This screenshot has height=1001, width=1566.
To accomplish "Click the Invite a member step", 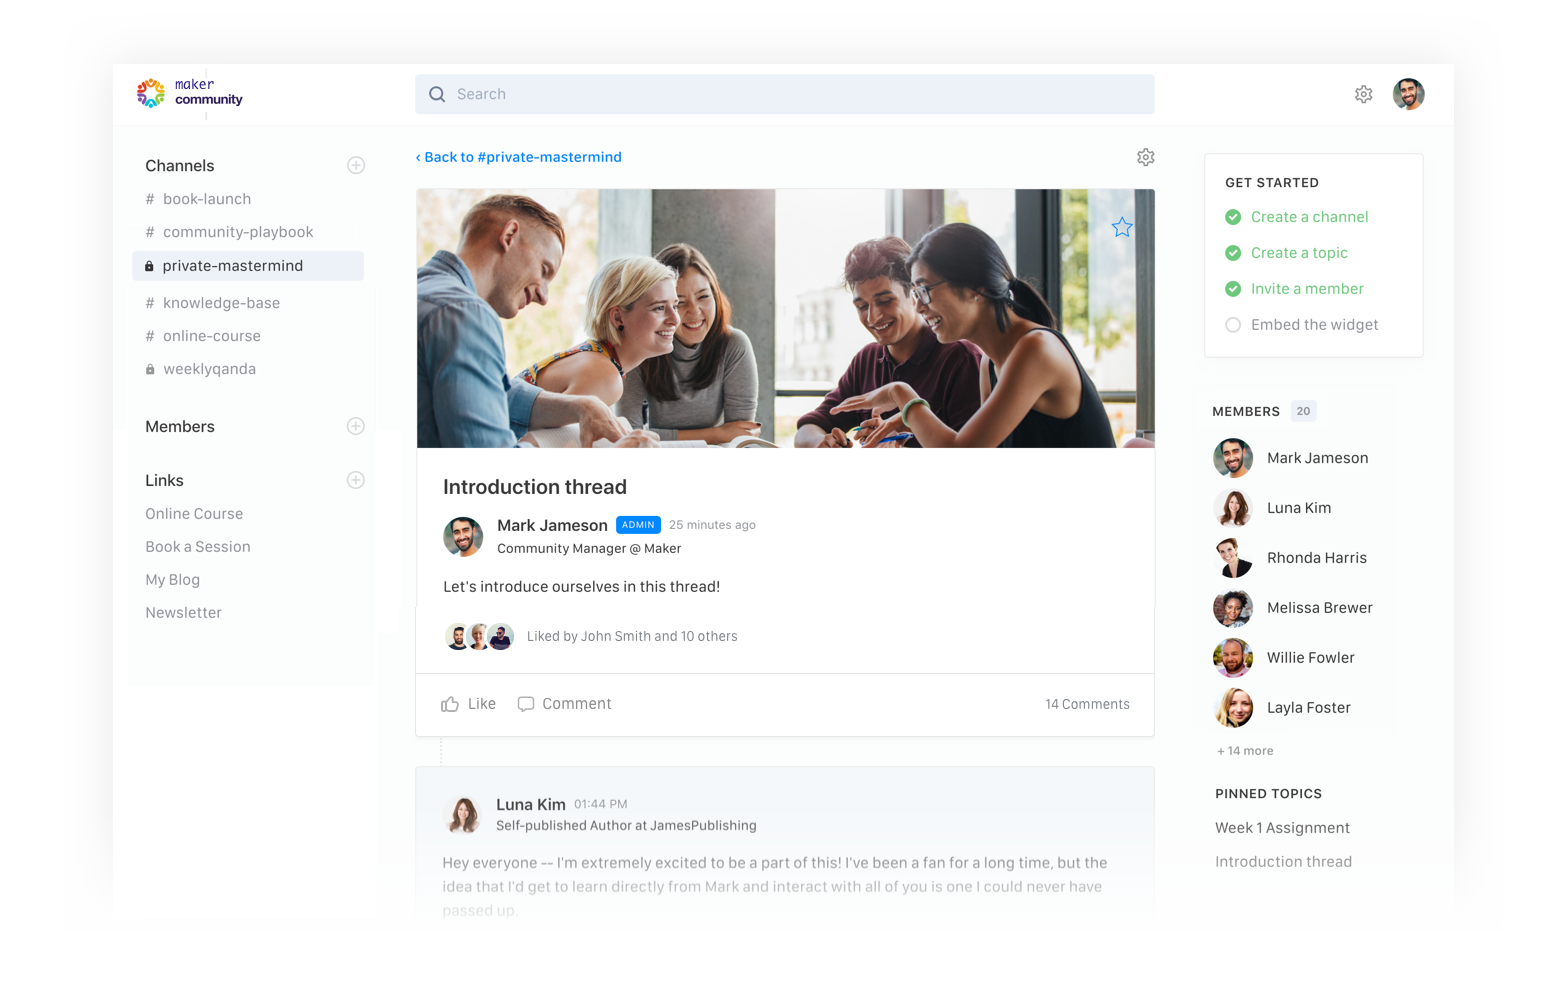I will 1308,289.
